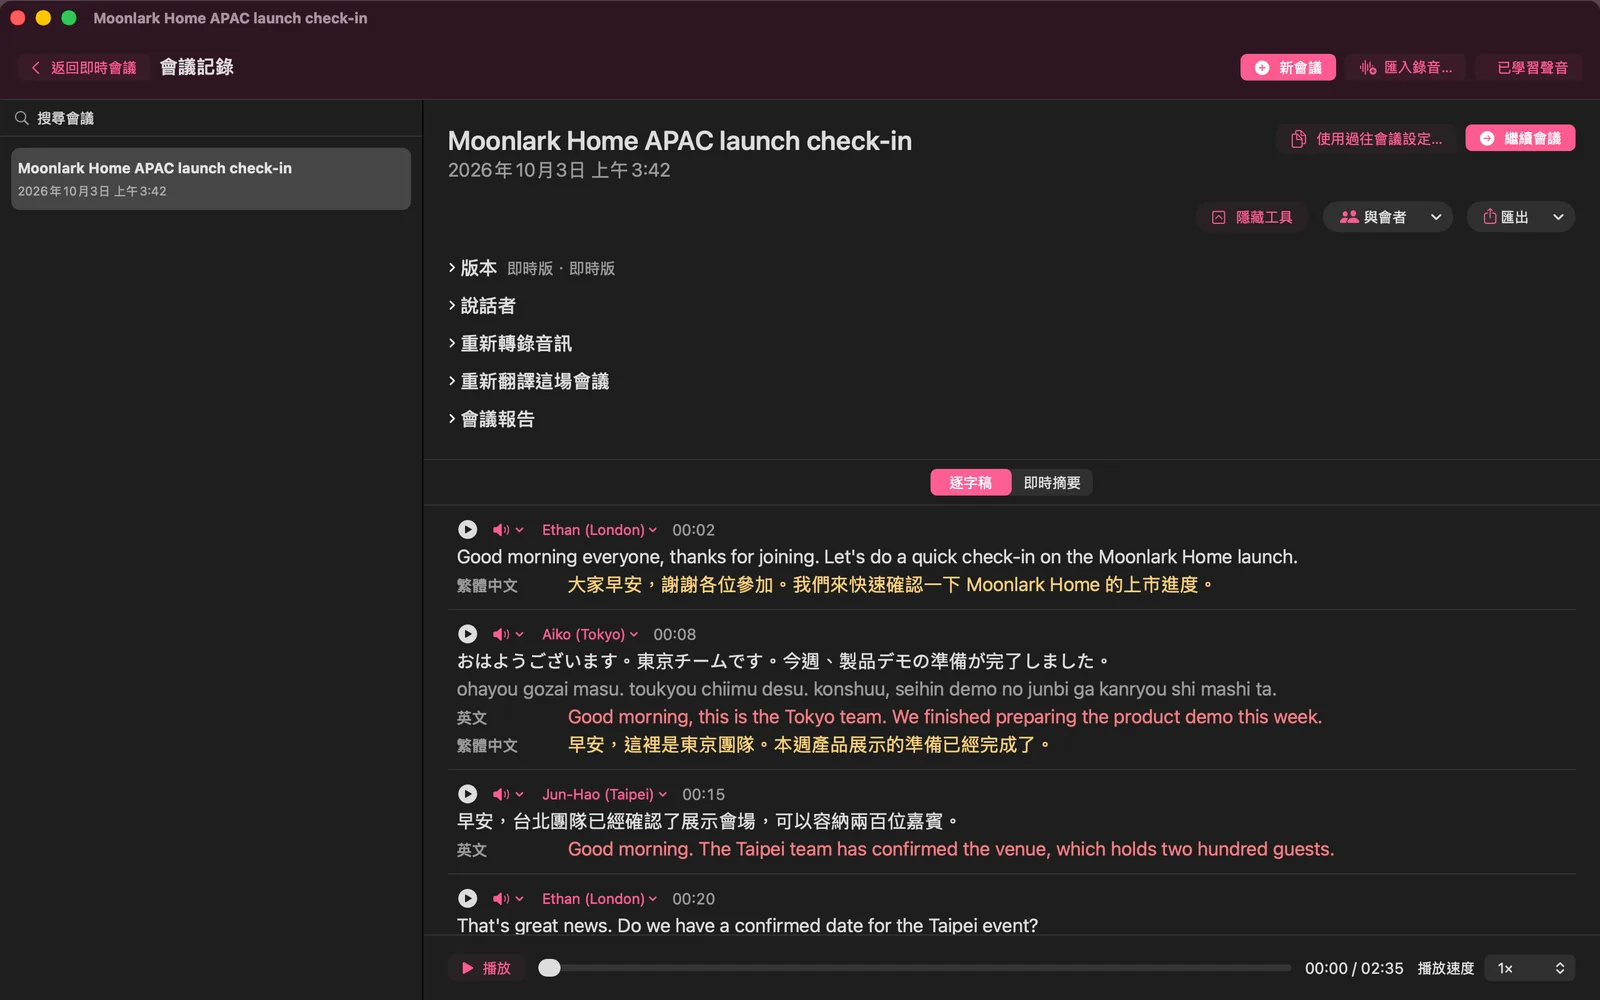The width and height of the screenshot is (1600, 1000).
Task: Click 新會議 new meeting button
Action: click(x=1288, y=67)
